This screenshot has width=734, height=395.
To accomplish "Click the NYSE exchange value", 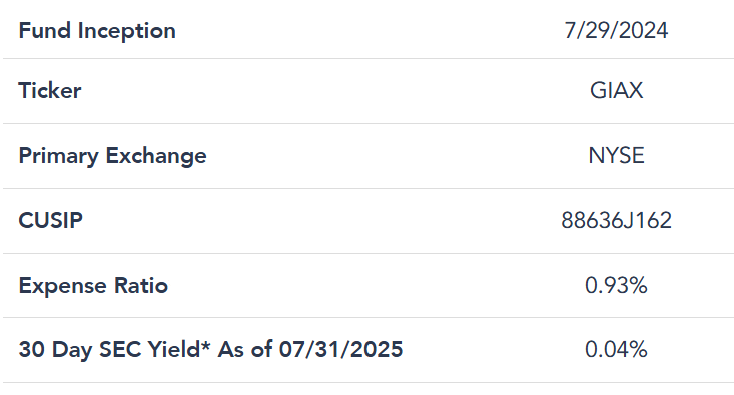I will click(616, 155).
